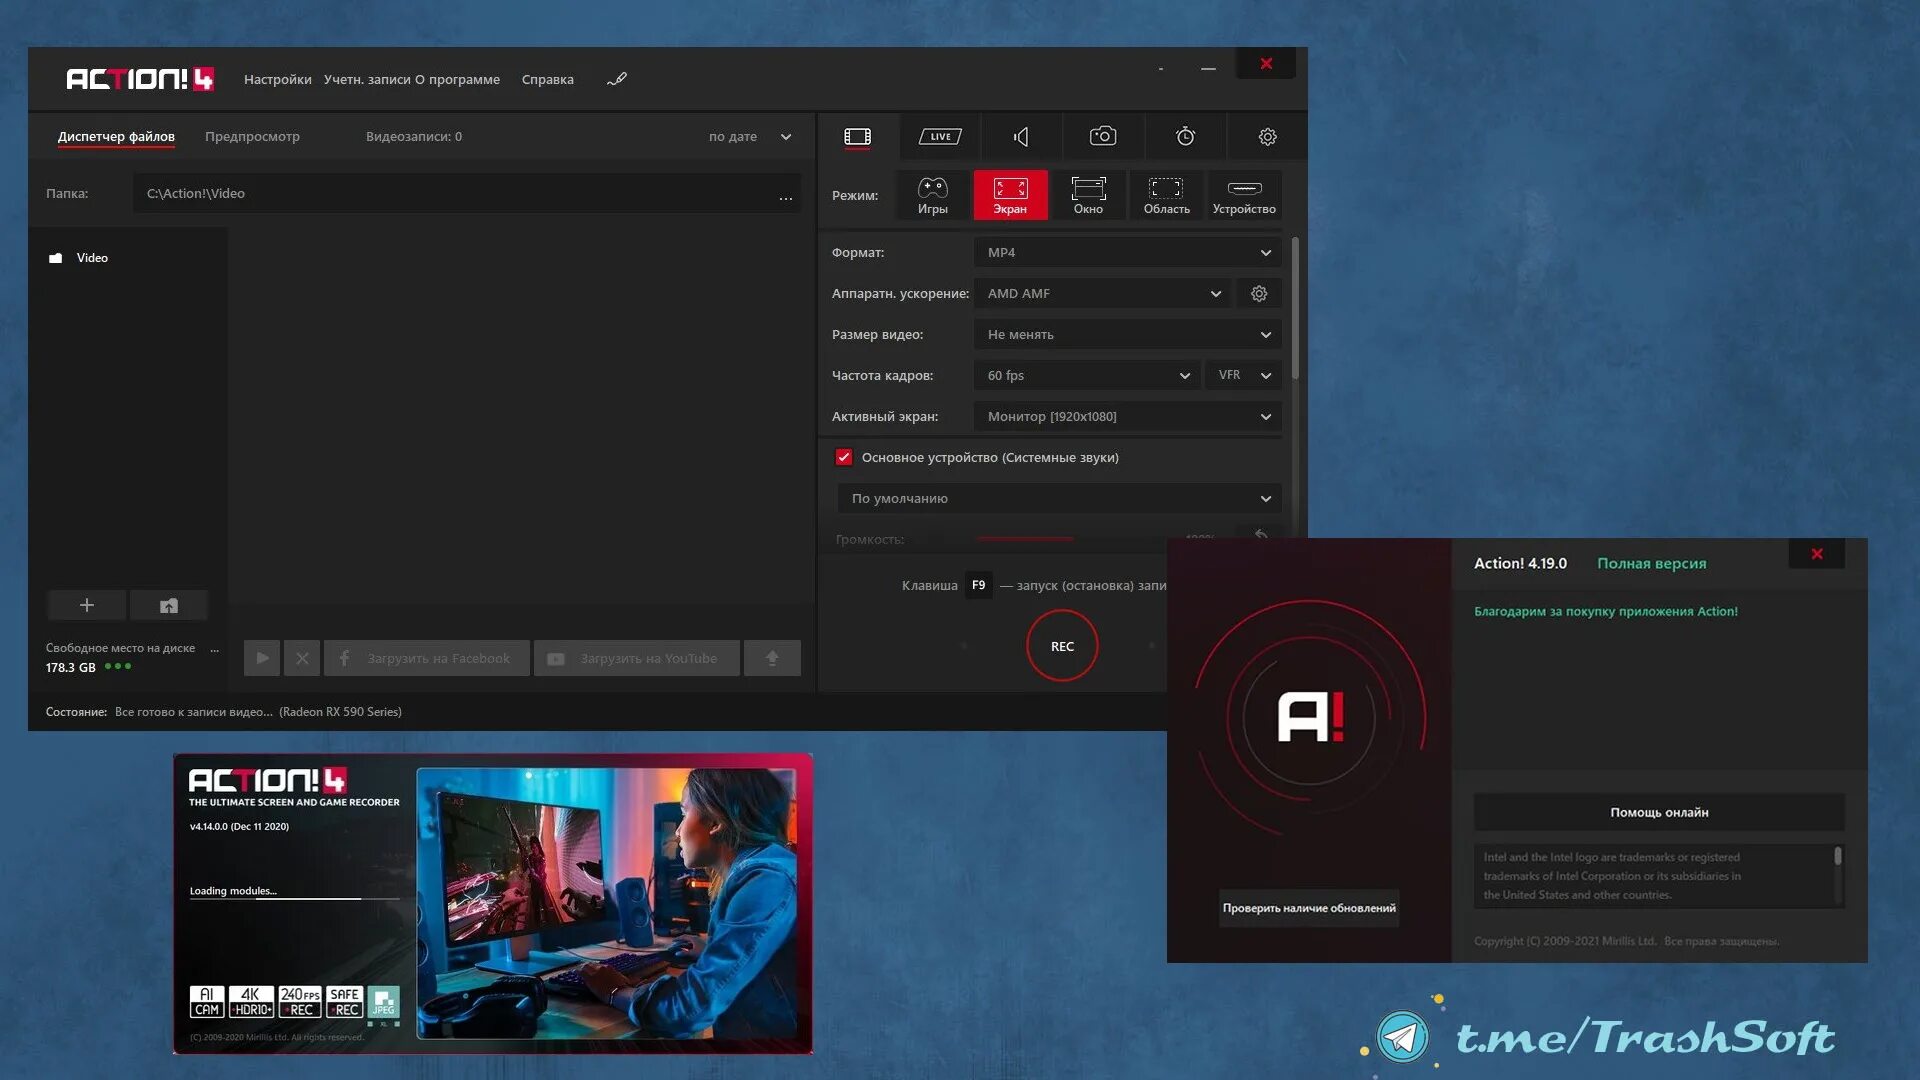Open Настройки menu in menu bar
This screenshot has width=1920, height=1080.
[277, 79]
